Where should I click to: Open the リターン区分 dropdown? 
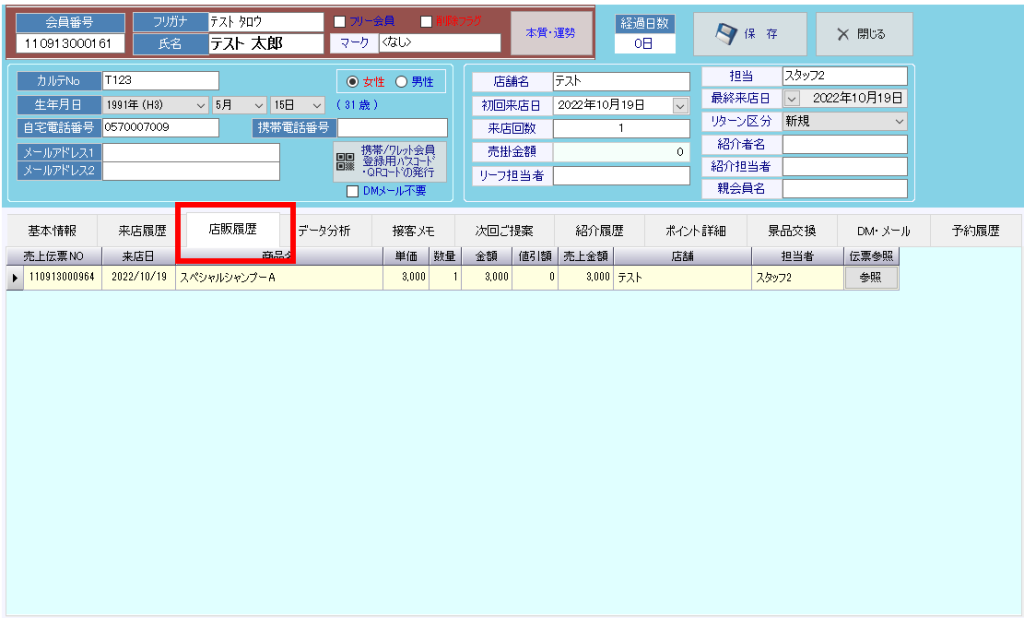tap(899, 121)
